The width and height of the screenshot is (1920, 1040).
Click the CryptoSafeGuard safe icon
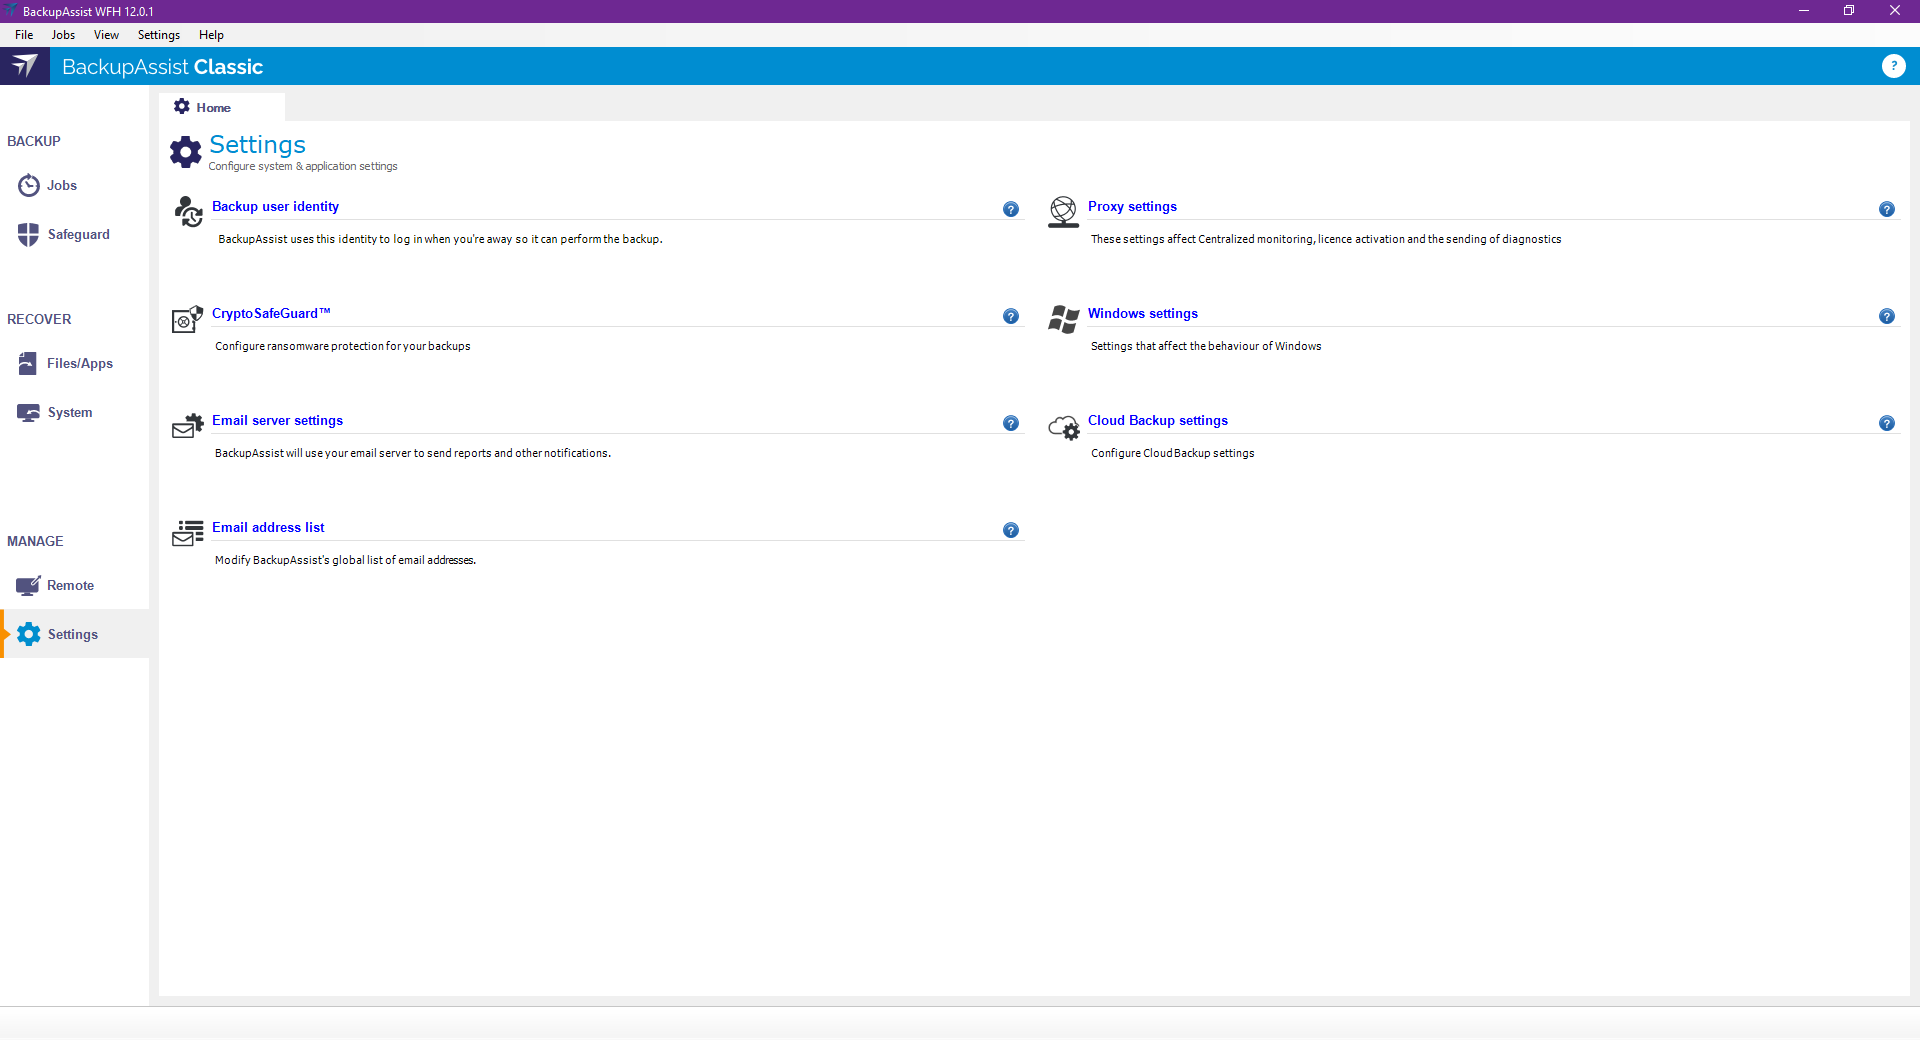pyautogui.click(x=187, y=319)
